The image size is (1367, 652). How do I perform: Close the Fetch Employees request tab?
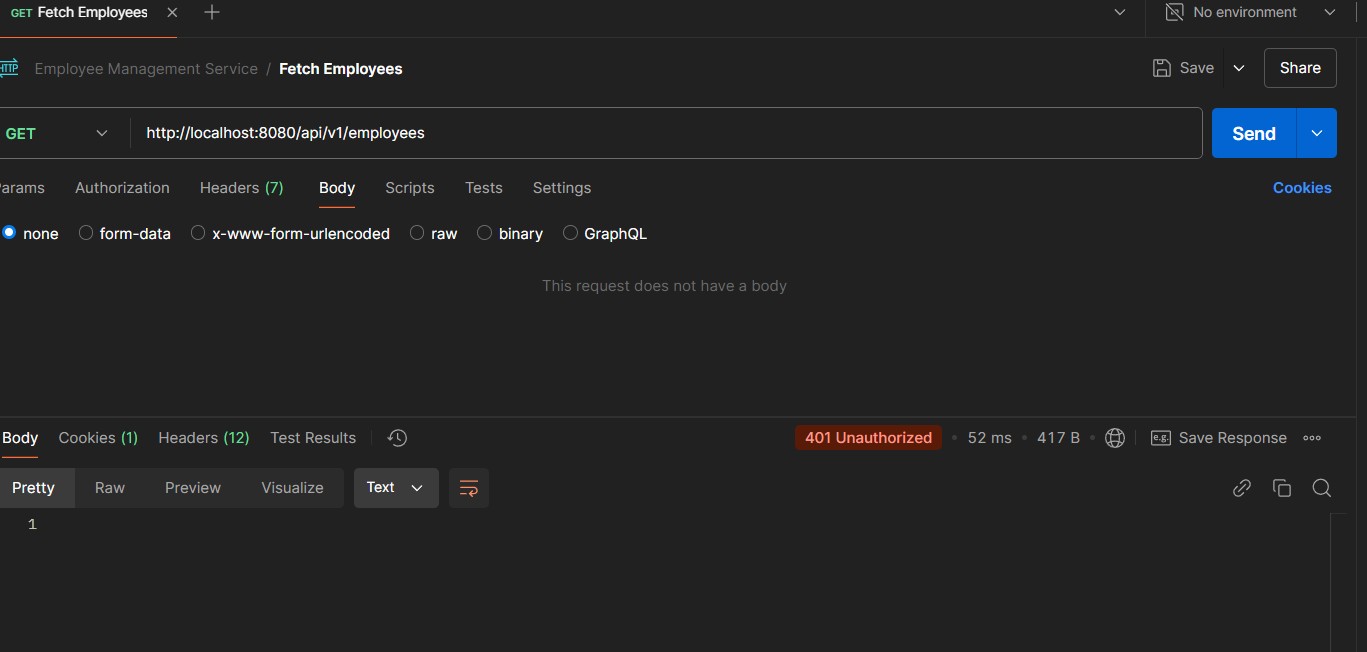point(172,13)
